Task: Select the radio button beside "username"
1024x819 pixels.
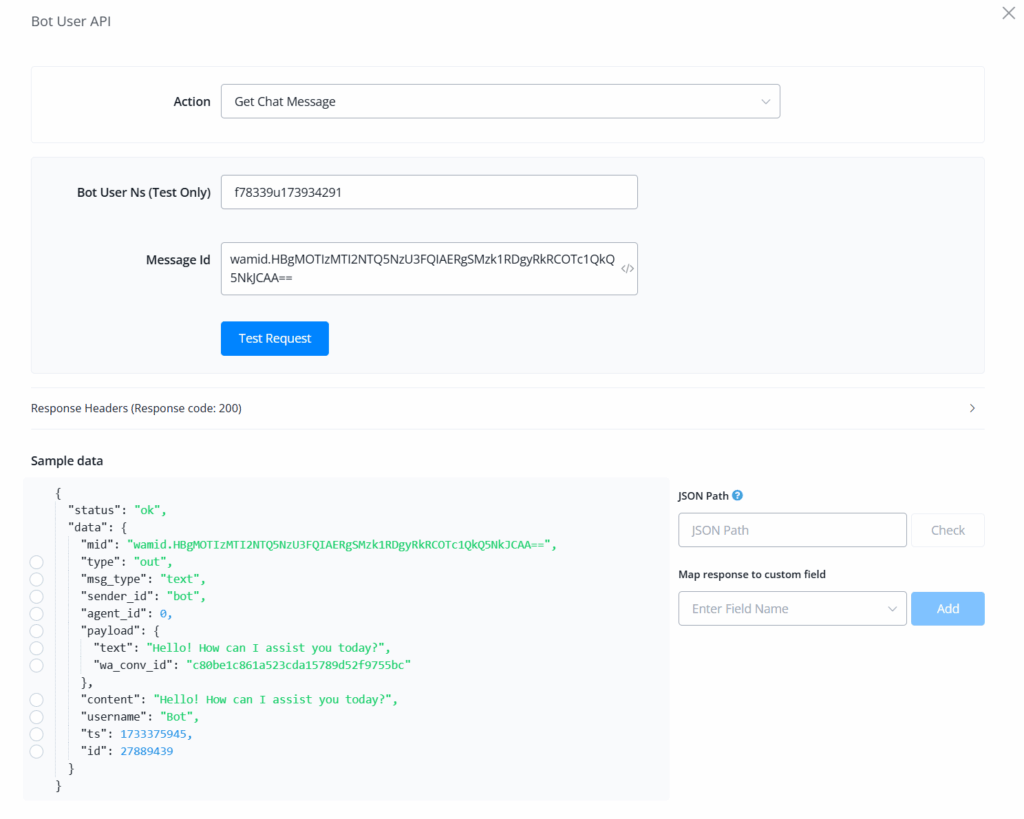Action: point(37,717)
